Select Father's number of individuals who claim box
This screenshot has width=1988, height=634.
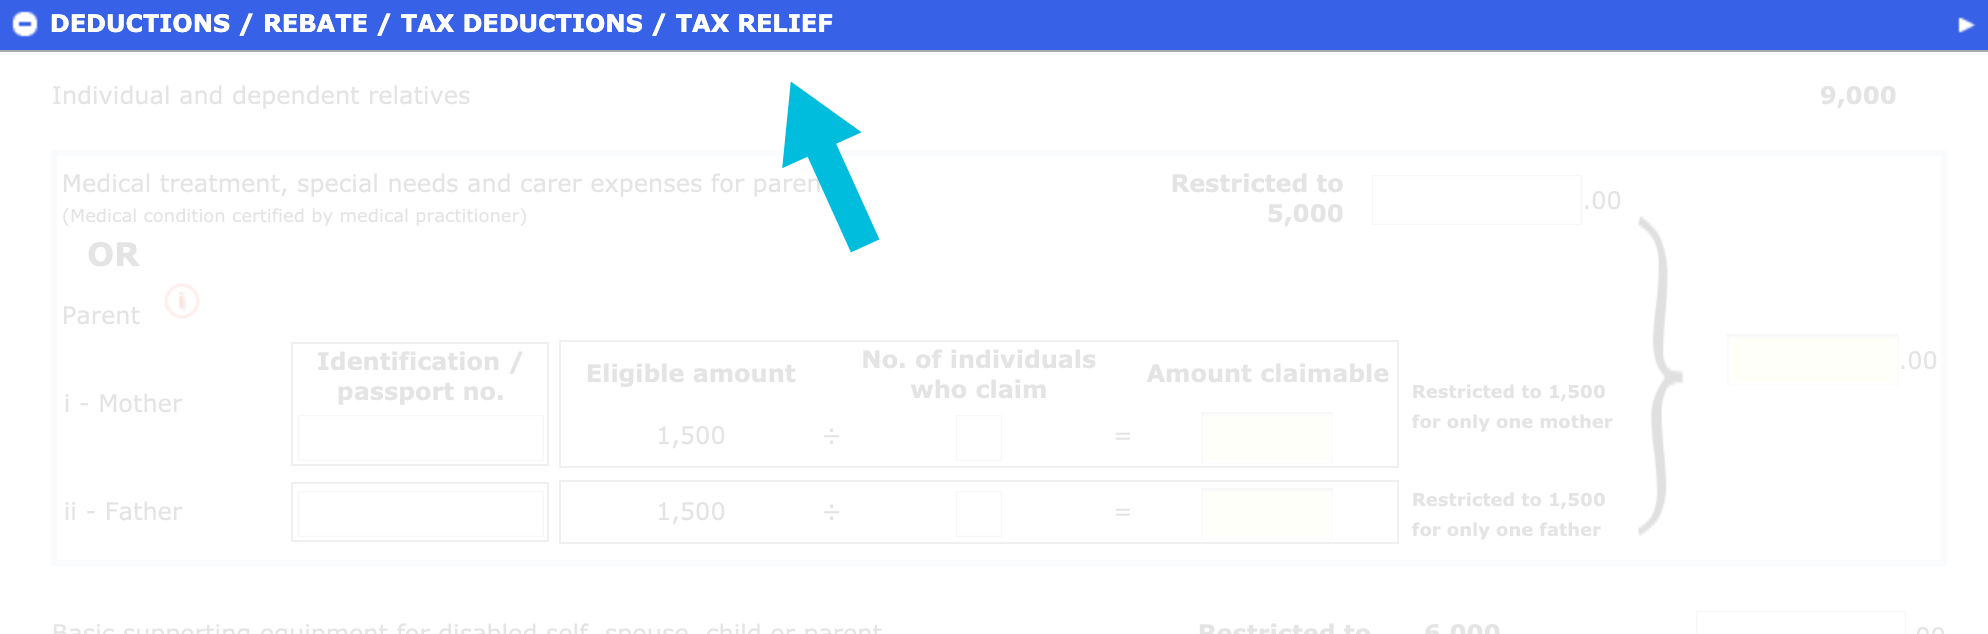click(x=978, y=513)
